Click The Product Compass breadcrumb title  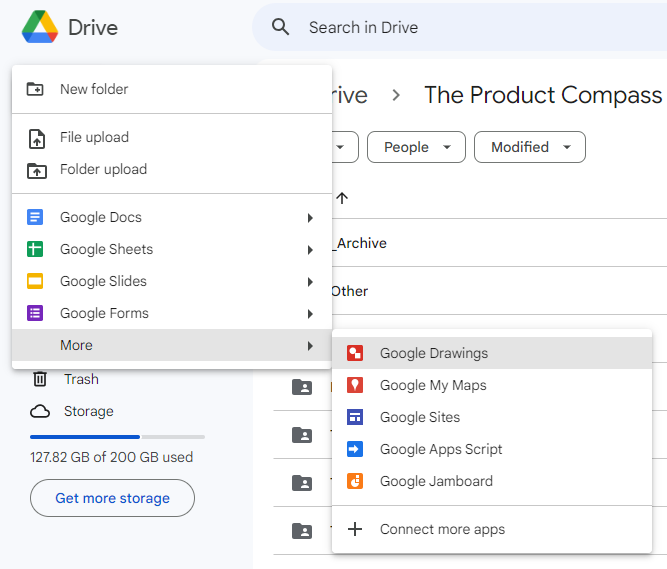pyautogui.click(x=543, y=95)
